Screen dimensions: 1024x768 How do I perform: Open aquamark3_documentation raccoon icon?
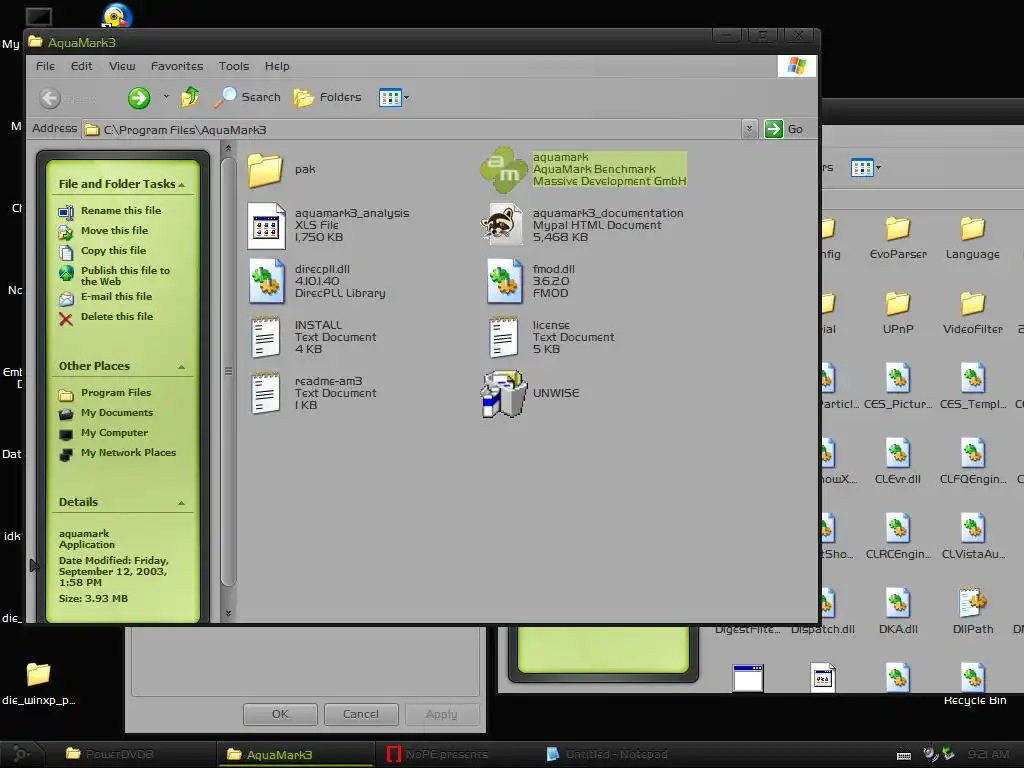click(x=503, y=224)
